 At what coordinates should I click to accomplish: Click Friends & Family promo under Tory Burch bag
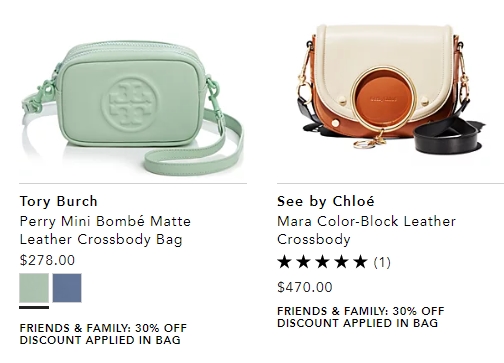coord(103,334)
